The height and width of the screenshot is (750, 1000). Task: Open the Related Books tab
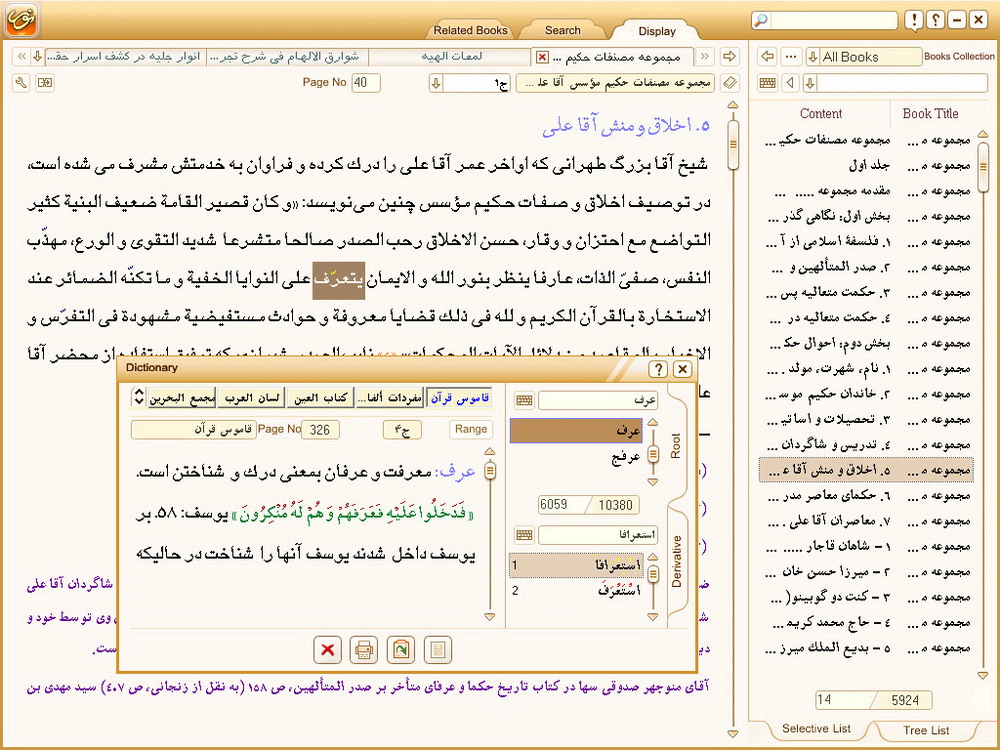point(471,30)
